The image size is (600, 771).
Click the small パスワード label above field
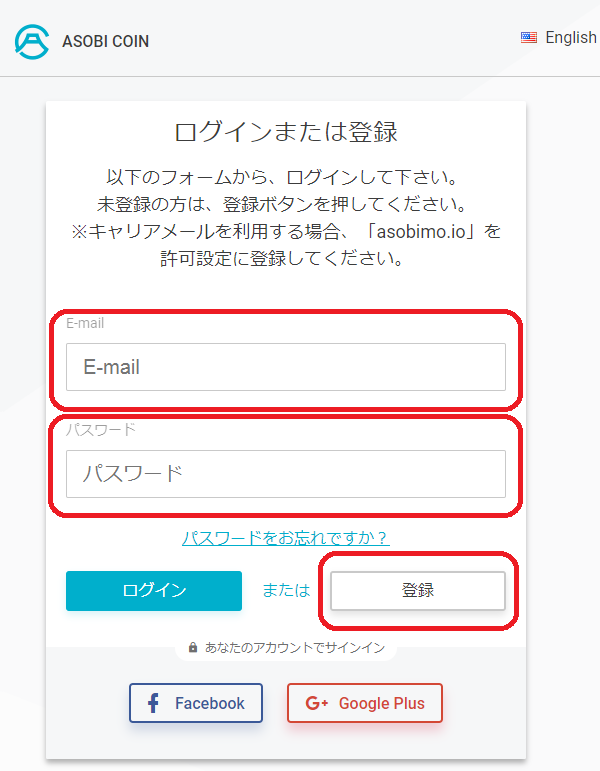(101, 430)
